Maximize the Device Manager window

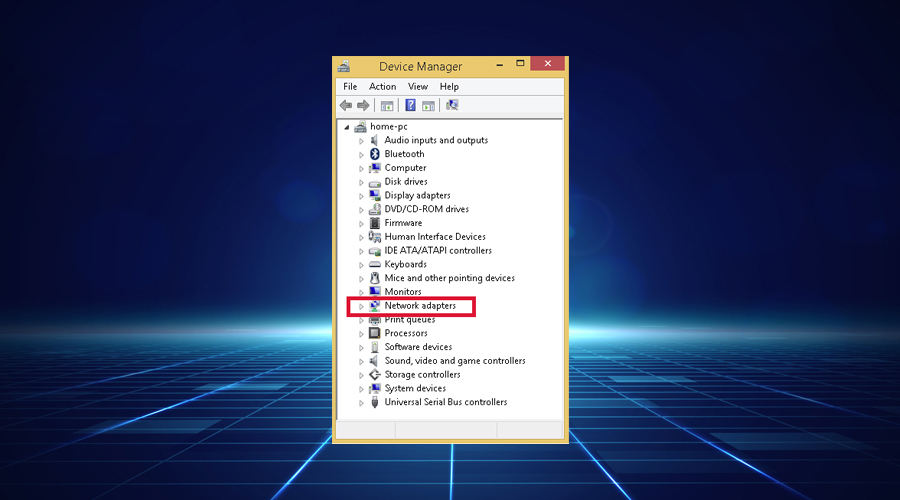[520, 64]
